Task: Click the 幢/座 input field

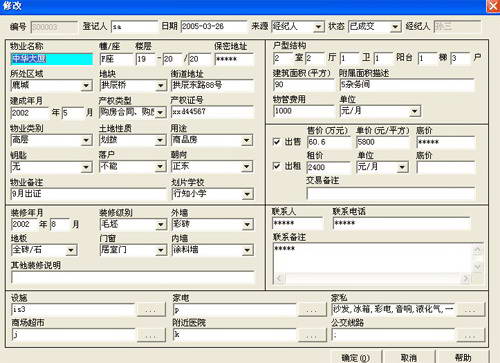Action: click(x=116, y=59)
